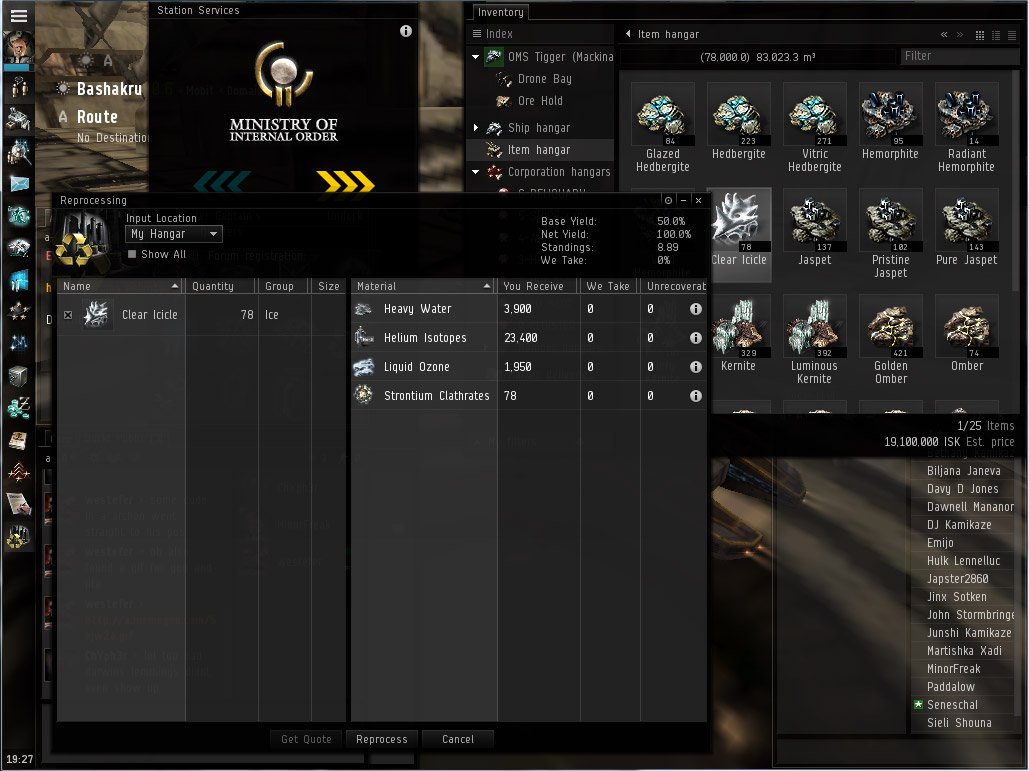The image size is (1029, 771).
Task: Select Golden Omber stack
Action: coord(891,340)
